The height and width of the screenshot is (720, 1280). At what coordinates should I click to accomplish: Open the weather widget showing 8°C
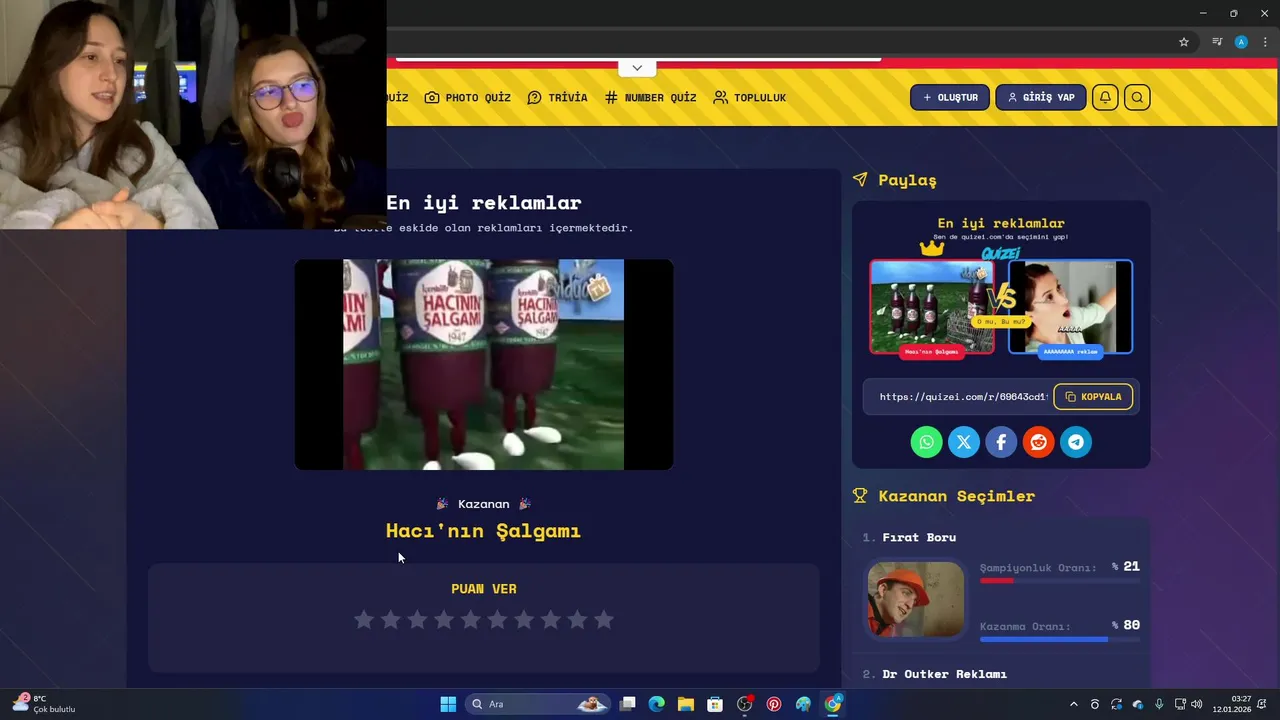tap(44, 704)
